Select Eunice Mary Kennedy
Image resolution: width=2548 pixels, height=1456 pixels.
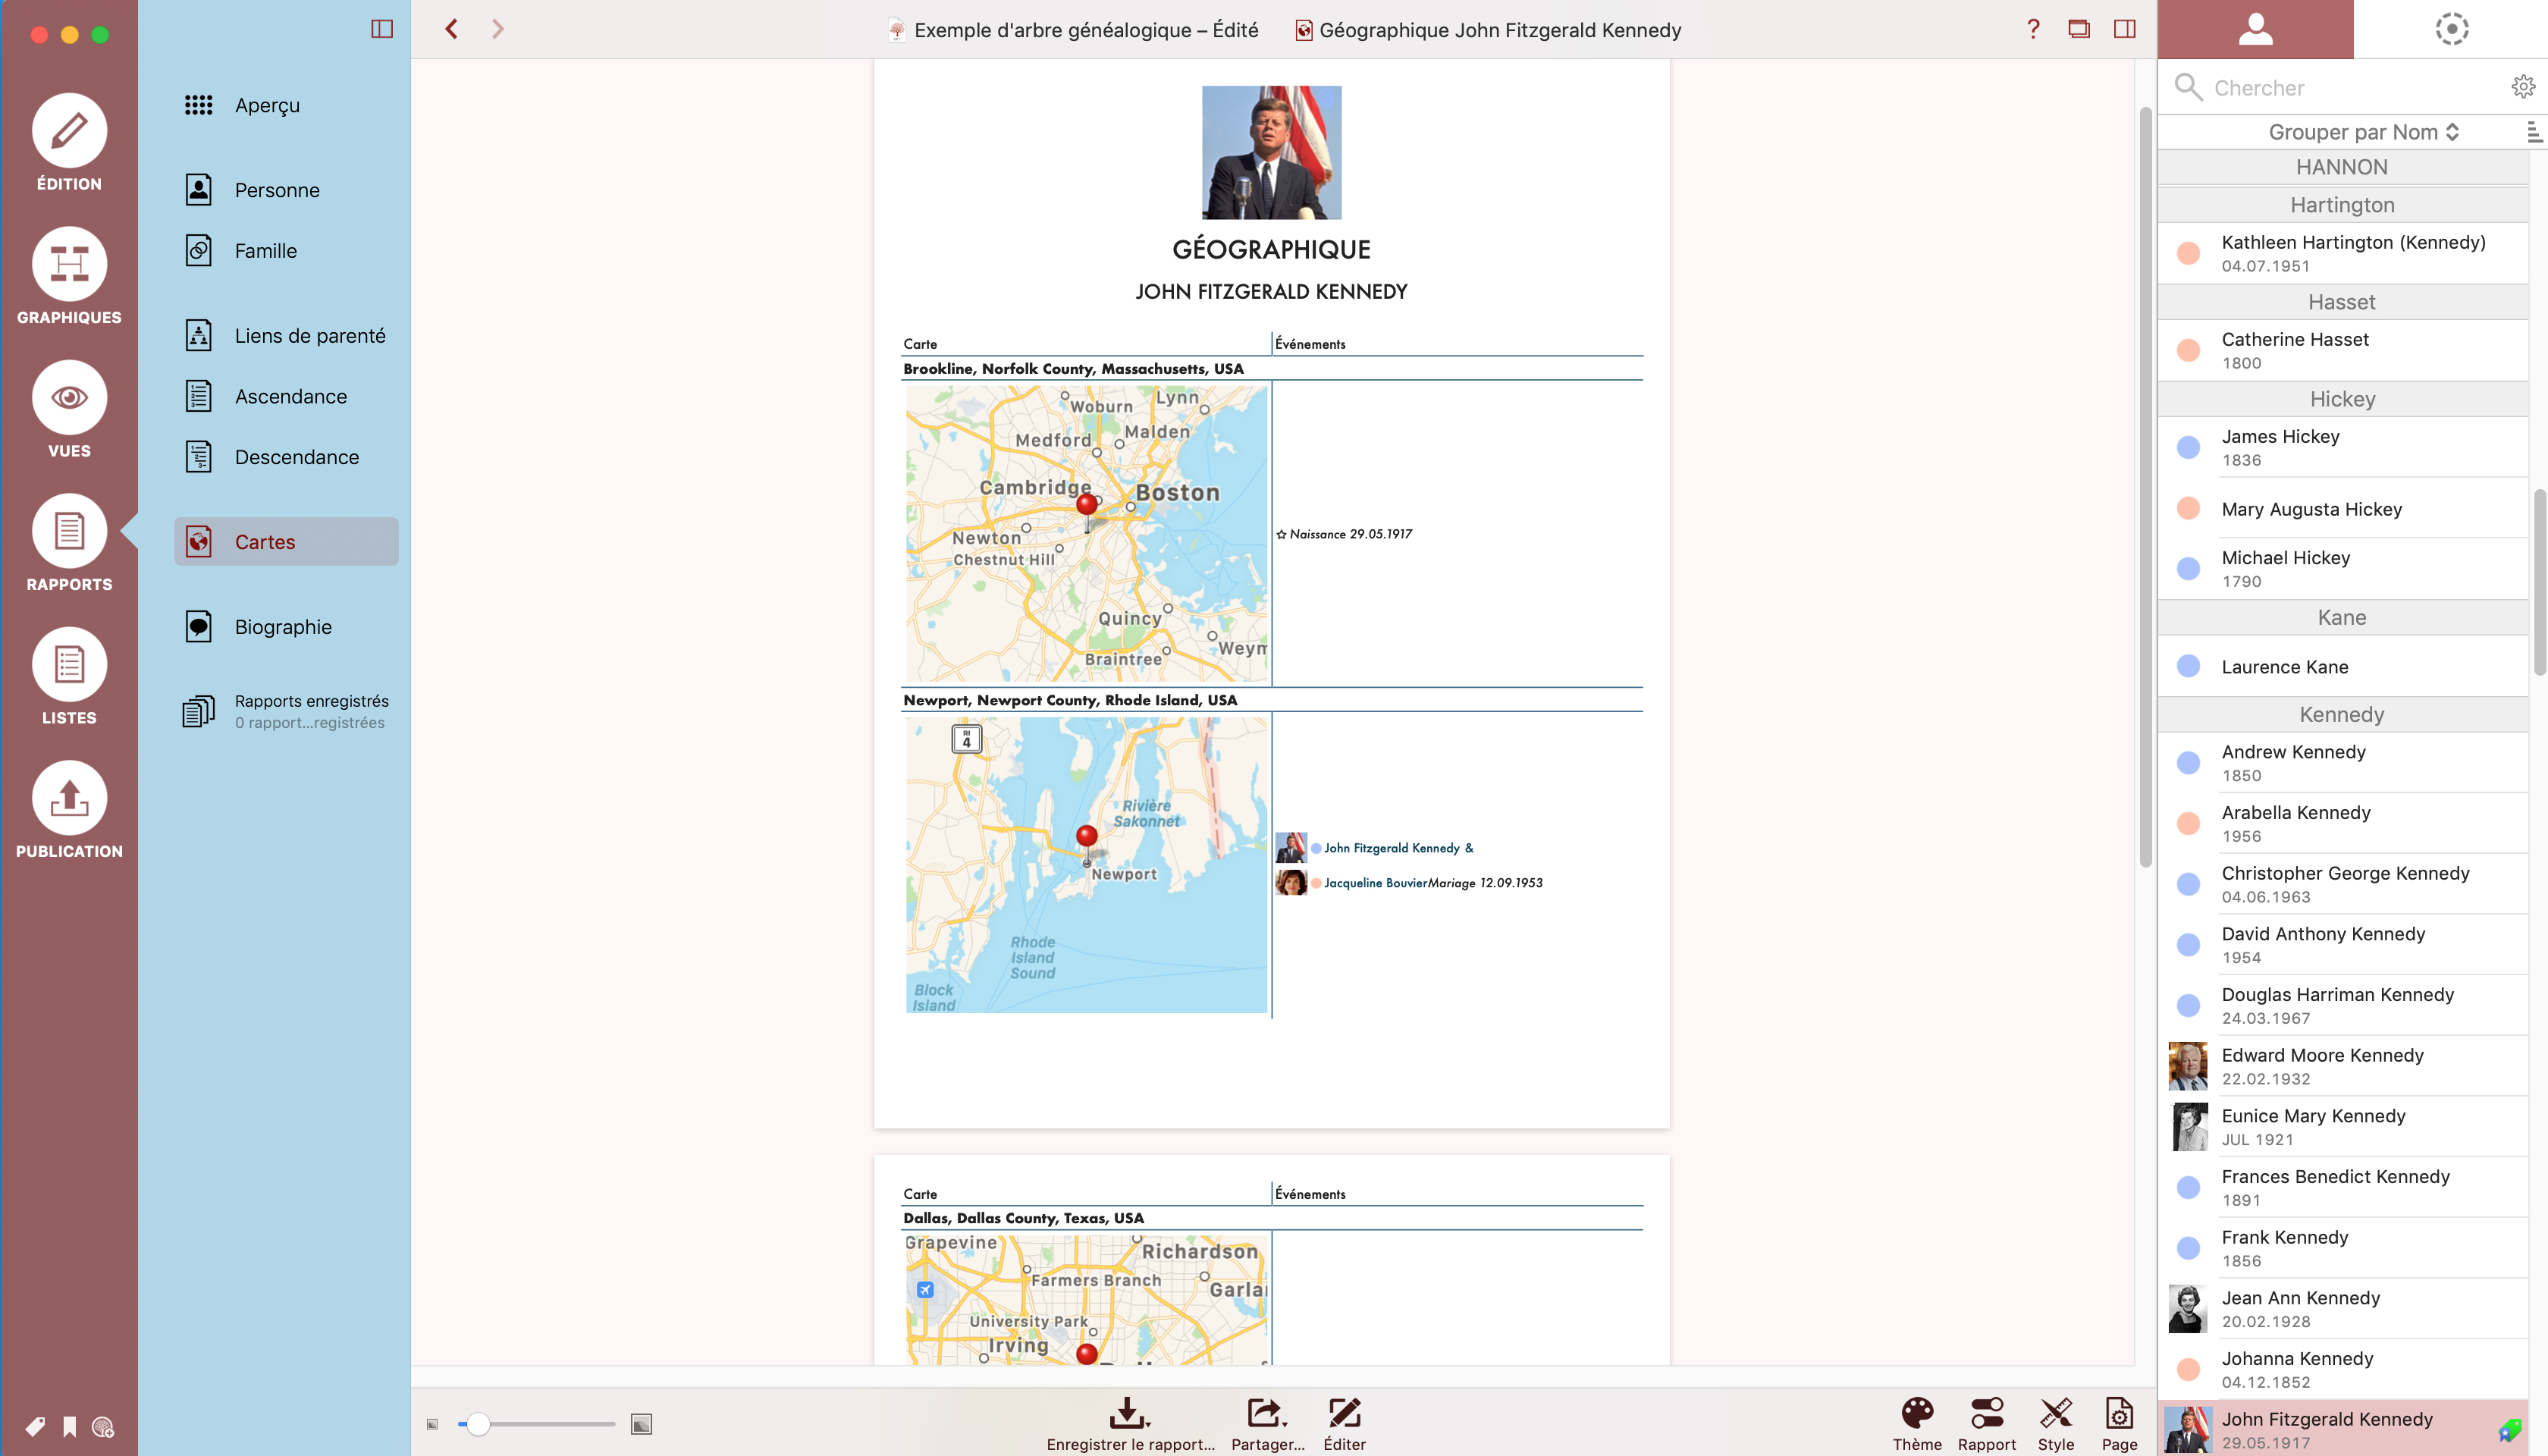tap(2342, 1127)
